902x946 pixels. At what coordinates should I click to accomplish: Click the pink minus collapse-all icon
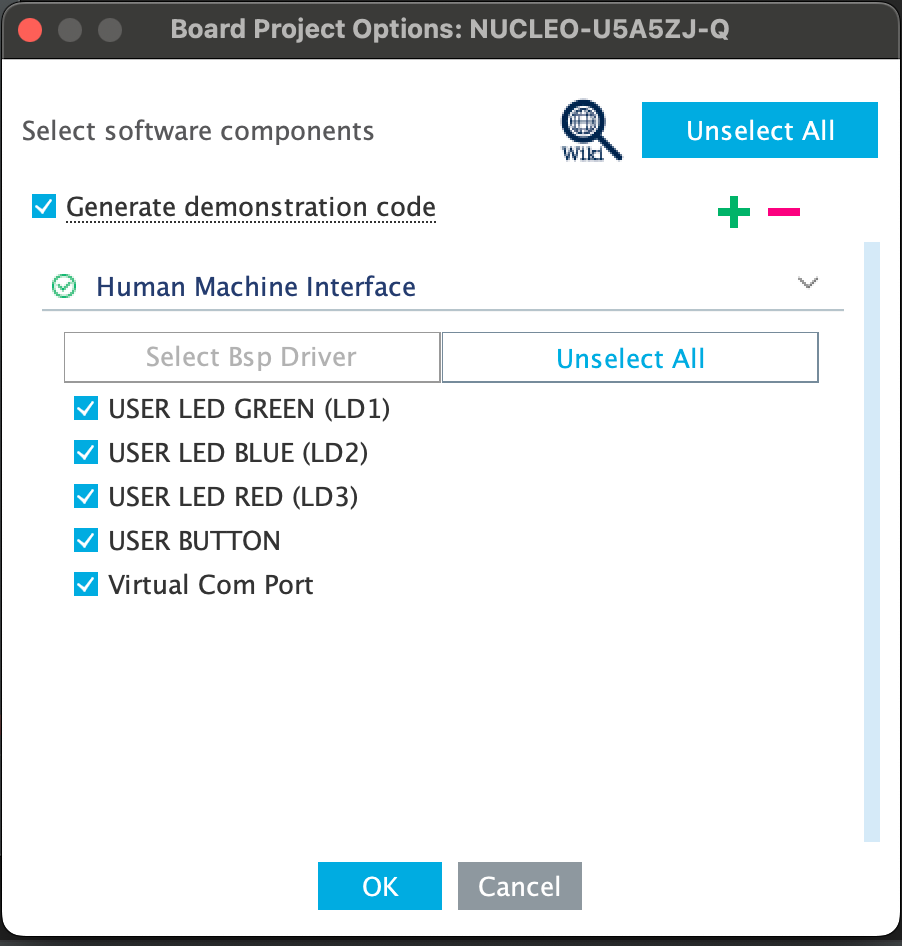[x=784, y=212]
